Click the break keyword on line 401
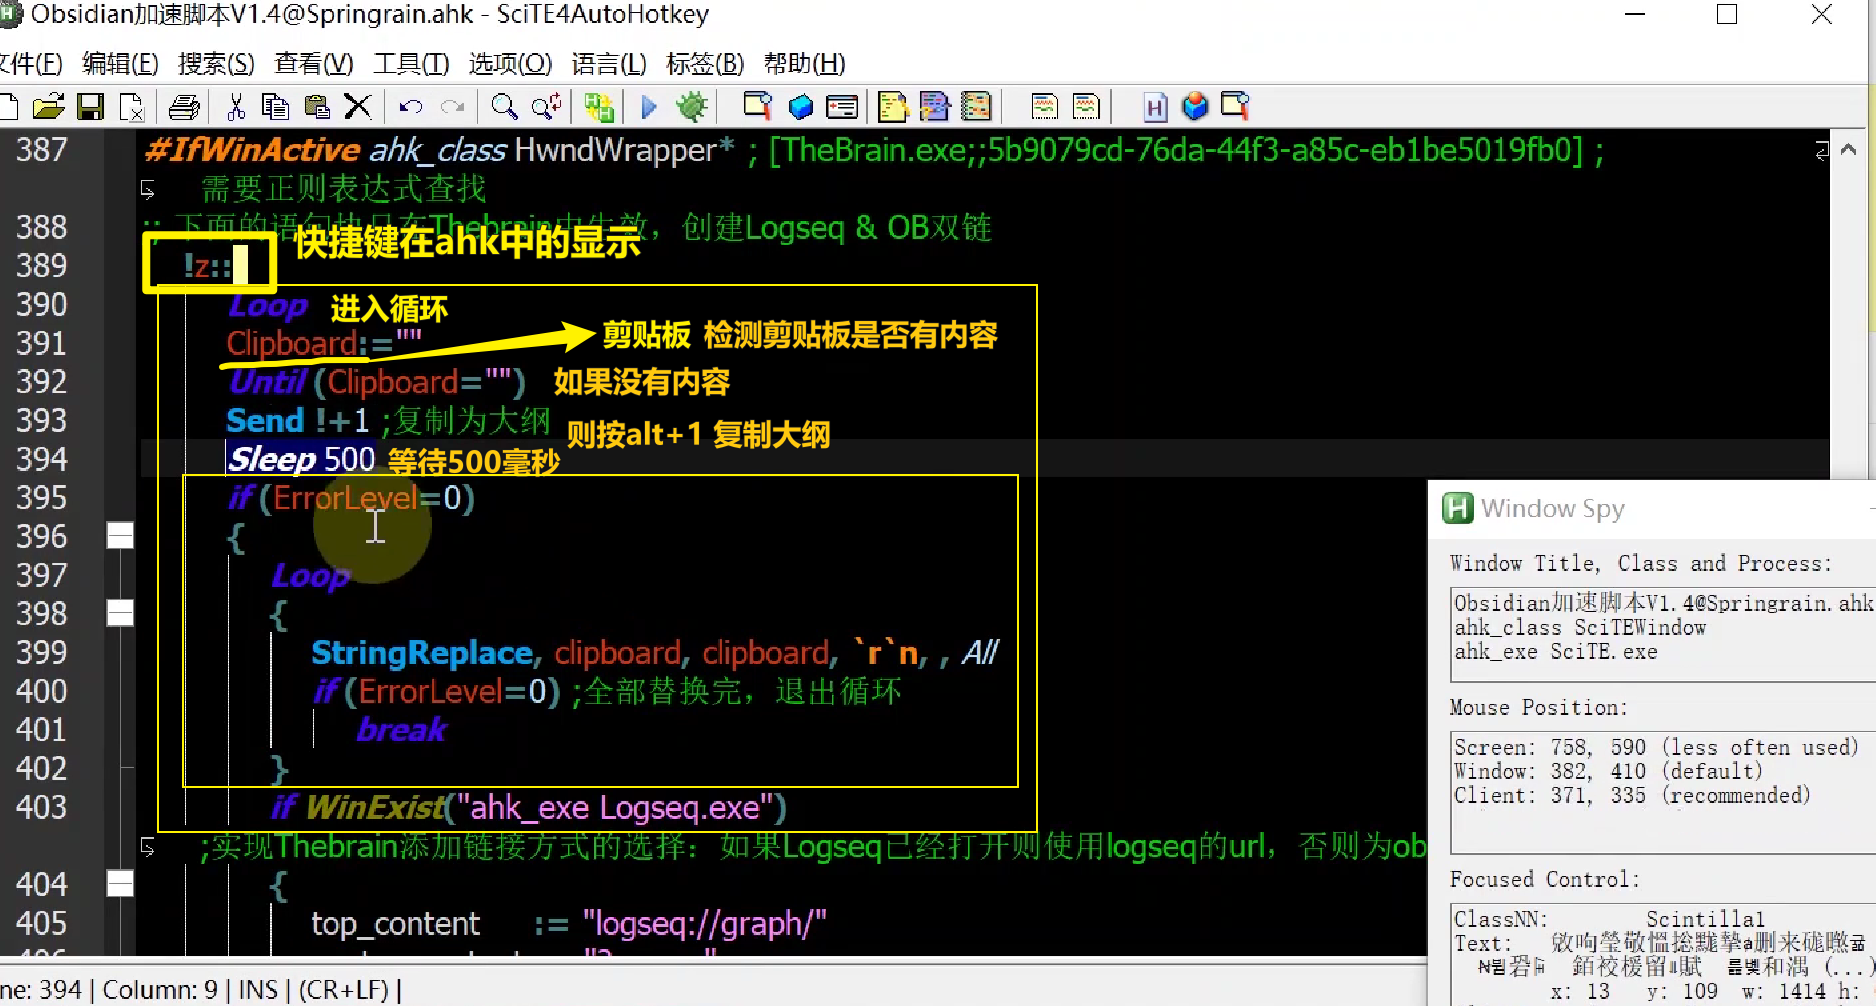Image resolution: width=1876 pixels, height=1006 pixels. pos(401,730)
